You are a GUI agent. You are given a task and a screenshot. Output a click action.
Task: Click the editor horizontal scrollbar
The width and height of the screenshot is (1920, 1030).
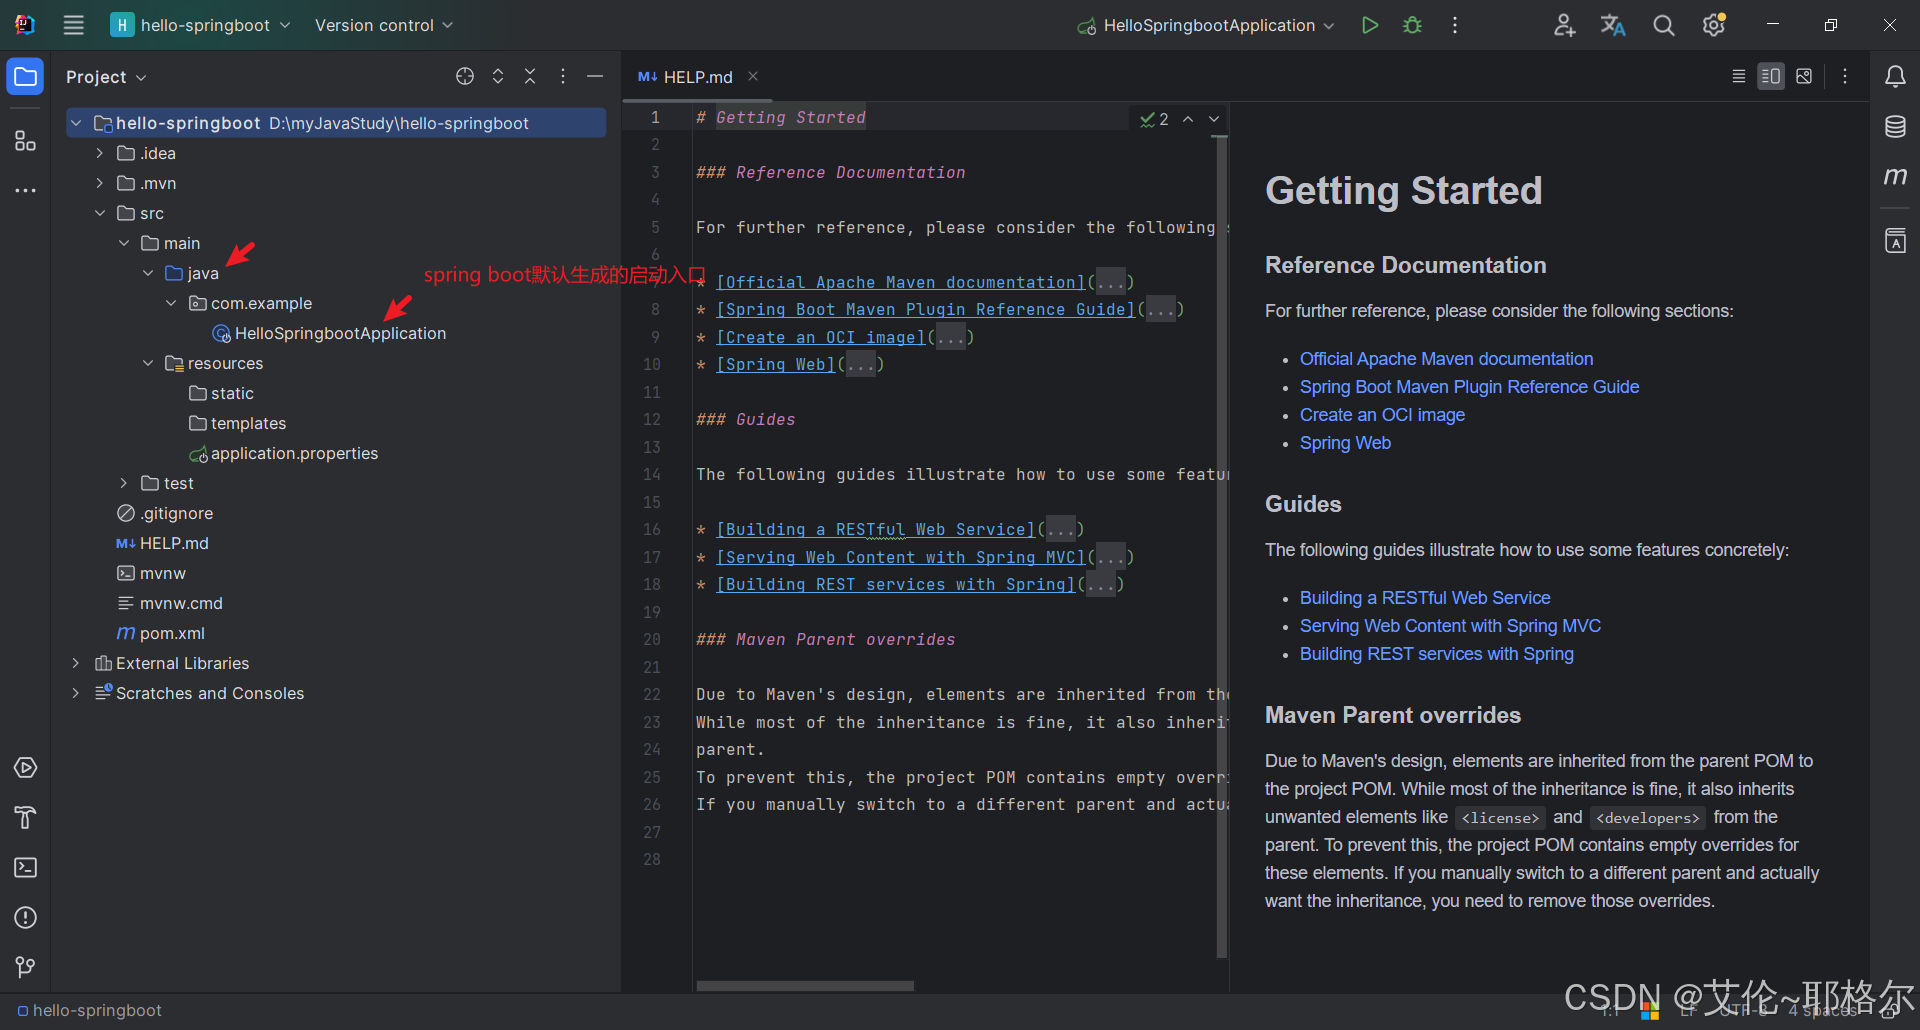pyautogui.click(x=805, y=986)
